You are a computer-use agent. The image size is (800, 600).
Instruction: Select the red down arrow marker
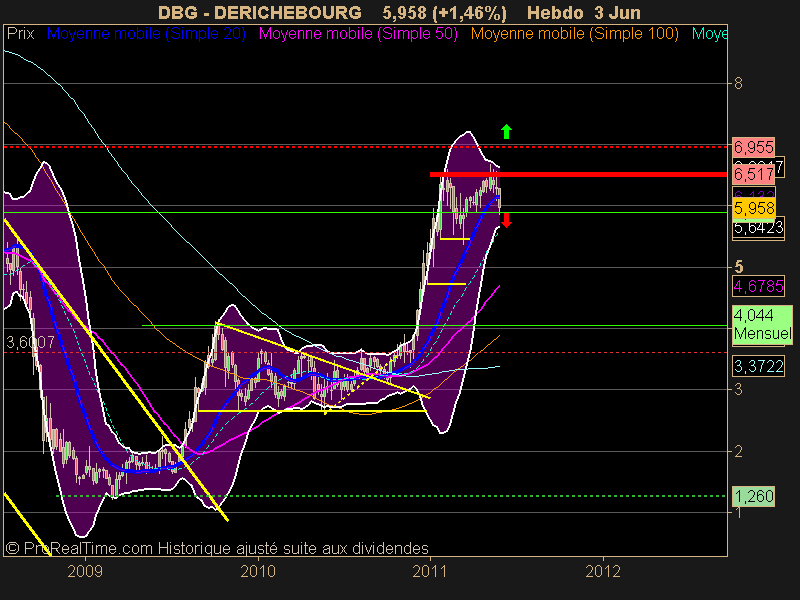506,220
